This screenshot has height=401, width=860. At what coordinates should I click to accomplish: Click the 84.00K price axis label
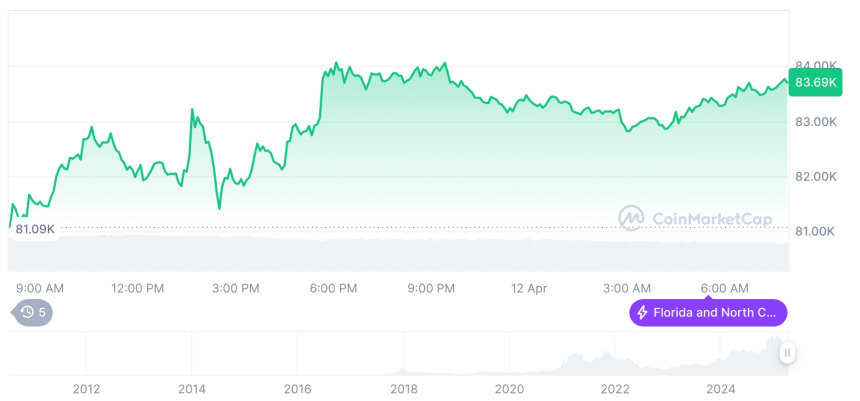813,66
